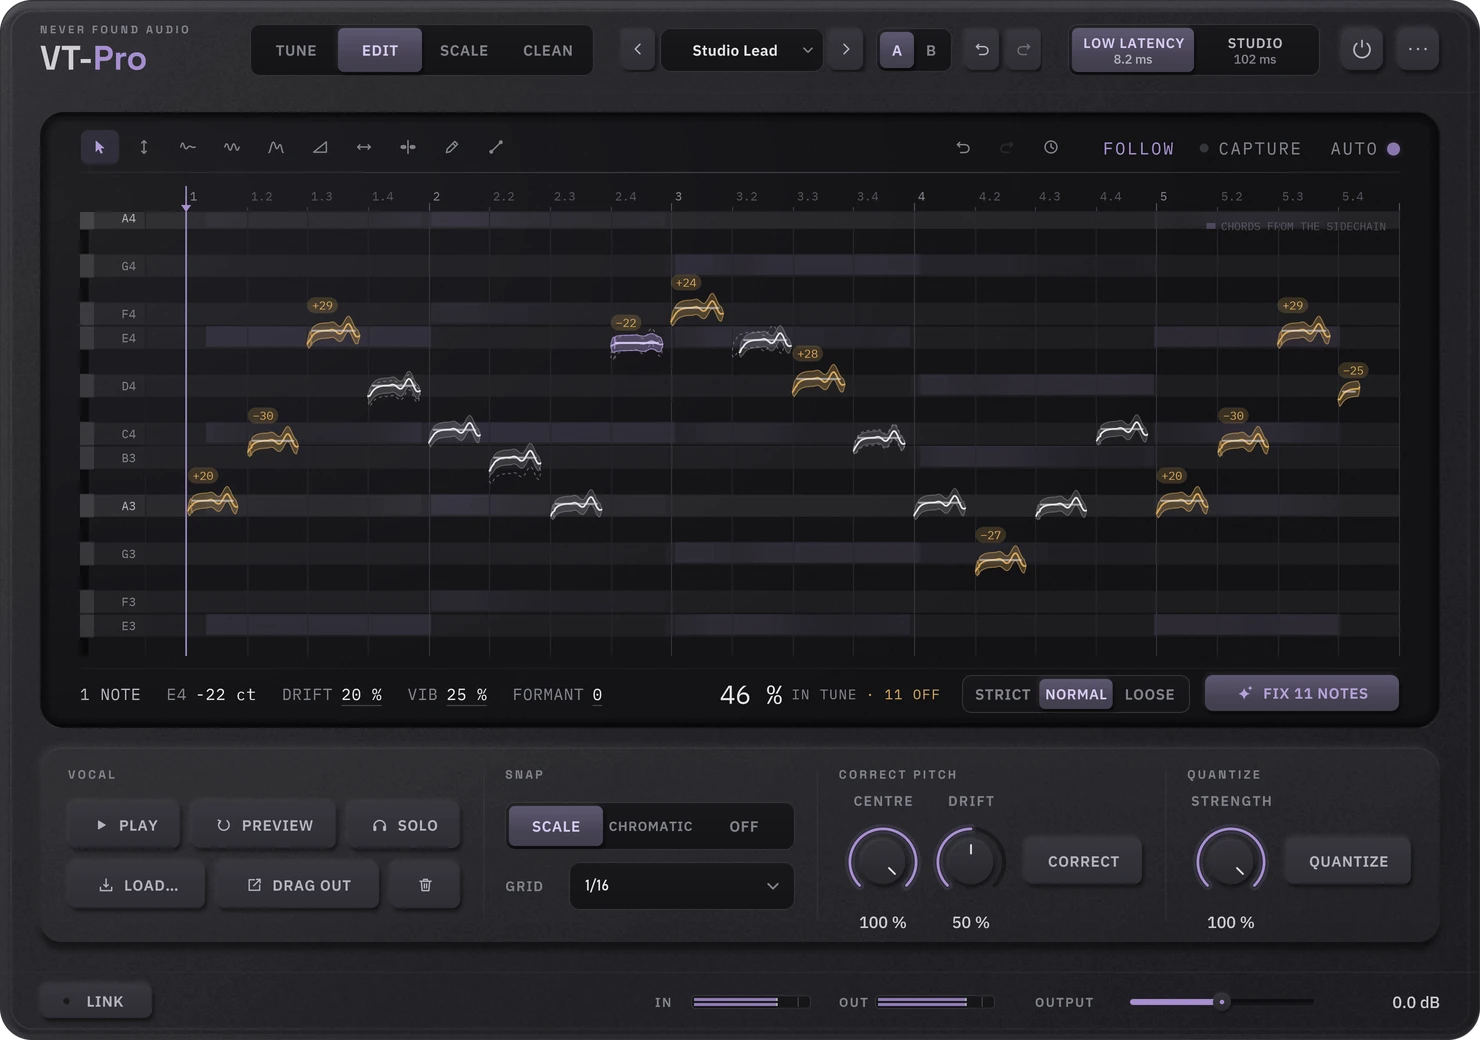
Task: Click the OUTPUT level slider handle
Action: pos(1221,1001)
